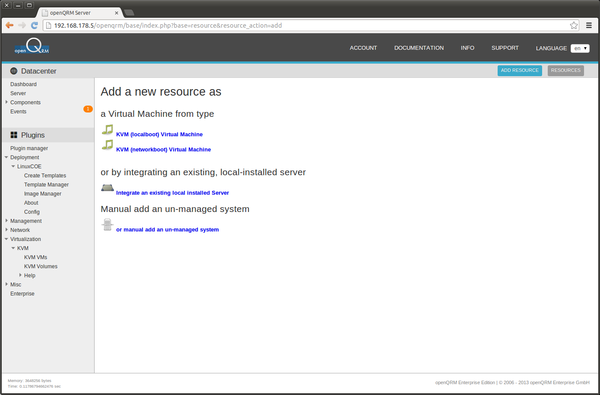Image resolution: width=600 pixels, height=395 pixels.
Task: Open Template Manager under LinuxCOE
Action: (x=46, y=184)
